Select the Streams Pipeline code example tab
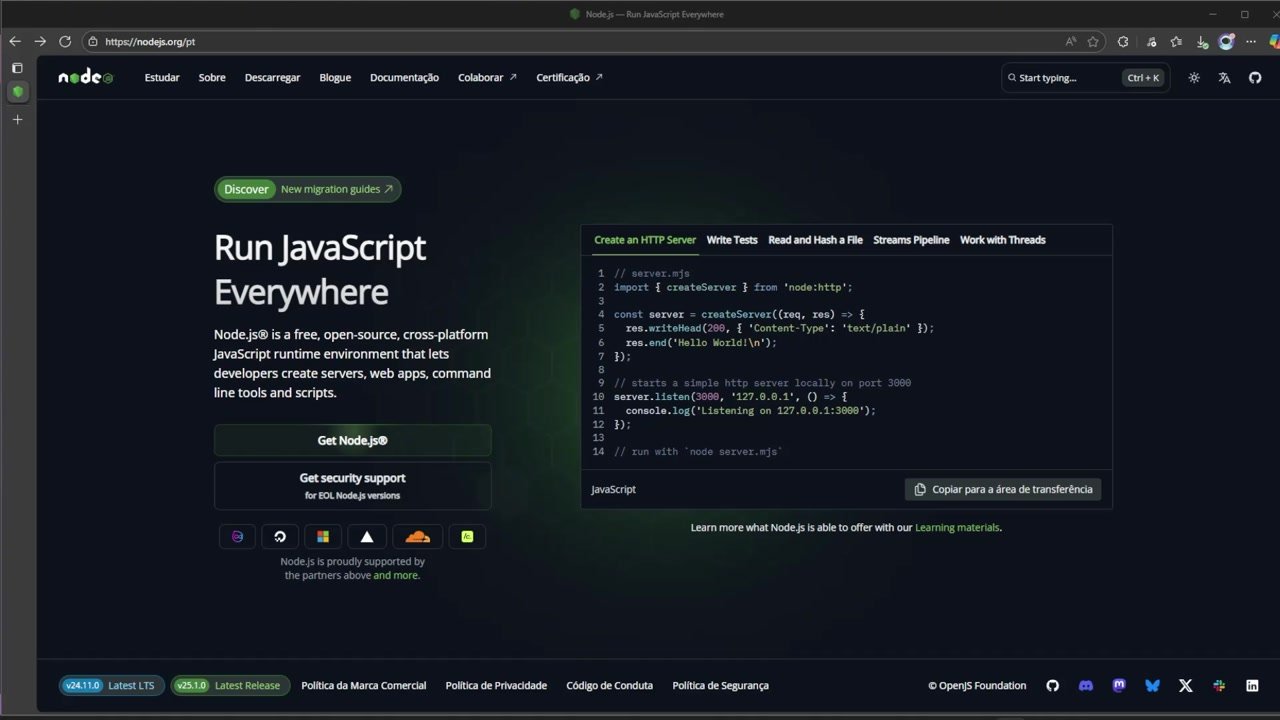1280x720 pixels. (x=911, y=240)
